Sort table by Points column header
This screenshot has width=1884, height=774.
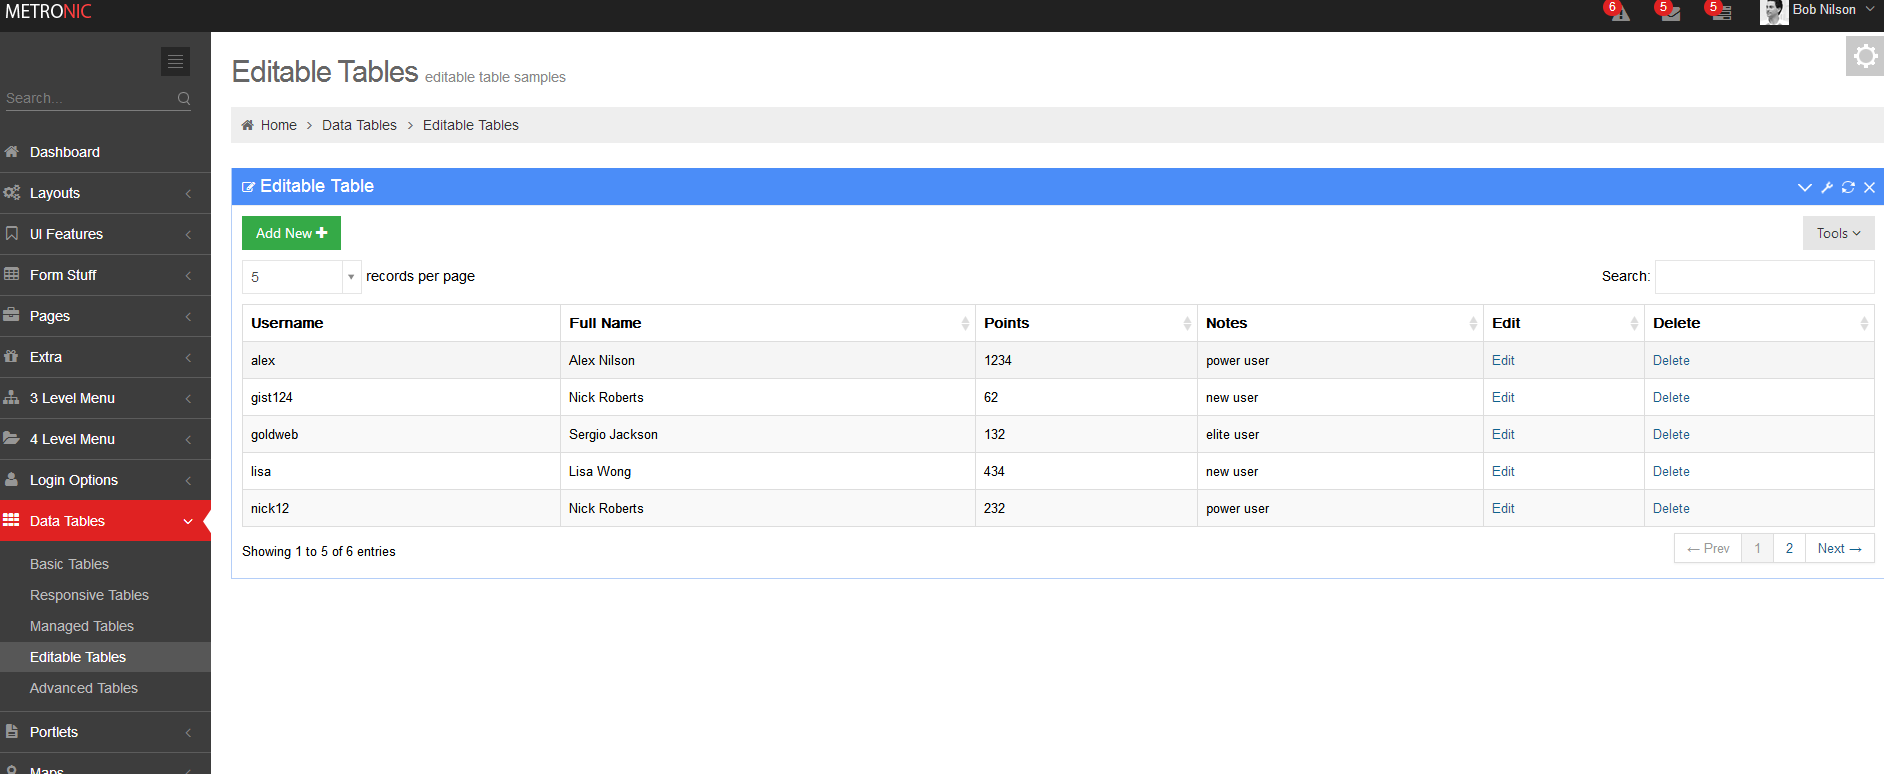click(x=1086, y=323)
